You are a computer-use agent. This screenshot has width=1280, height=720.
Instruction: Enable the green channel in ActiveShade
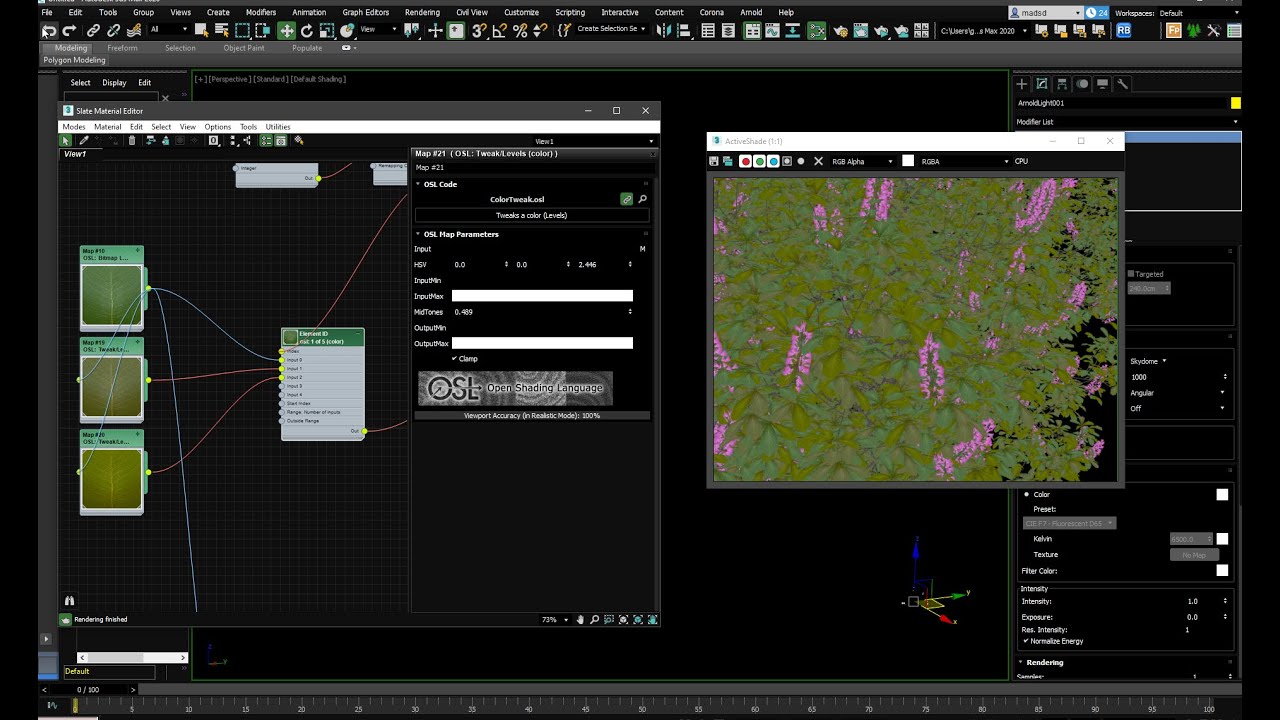point(759,161)
